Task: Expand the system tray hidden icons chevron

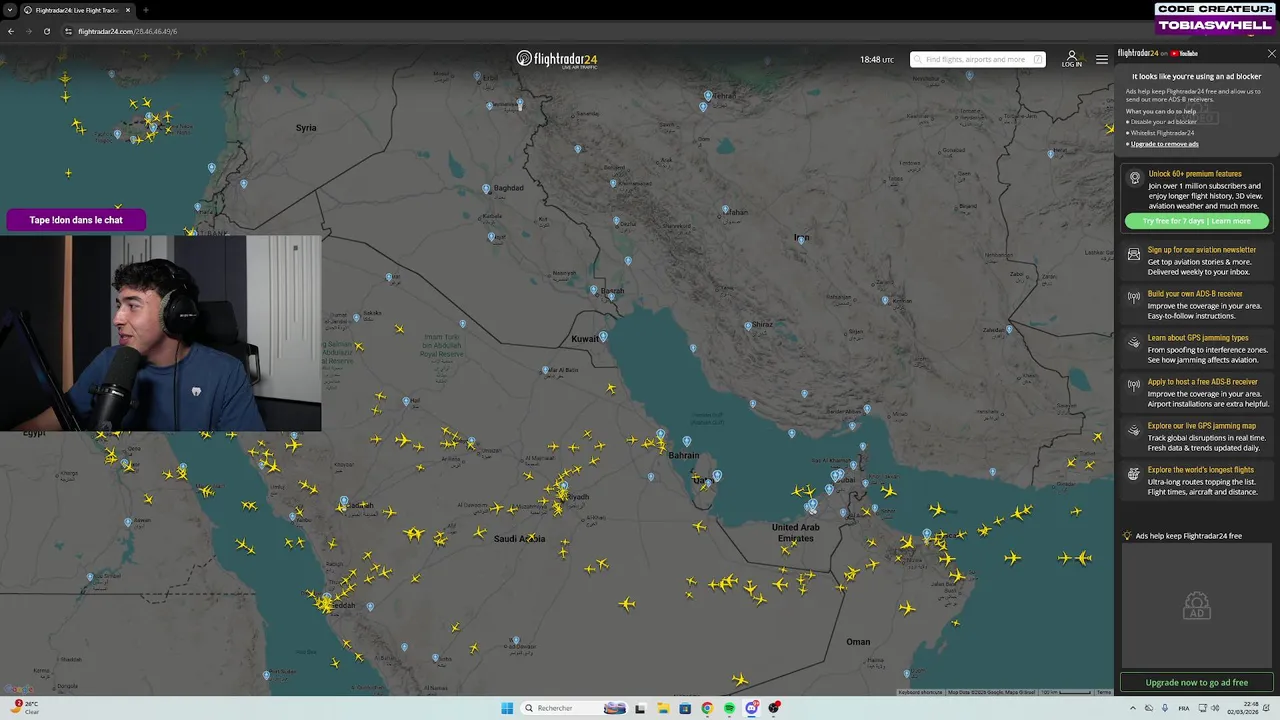Action: click(1133, 708)
